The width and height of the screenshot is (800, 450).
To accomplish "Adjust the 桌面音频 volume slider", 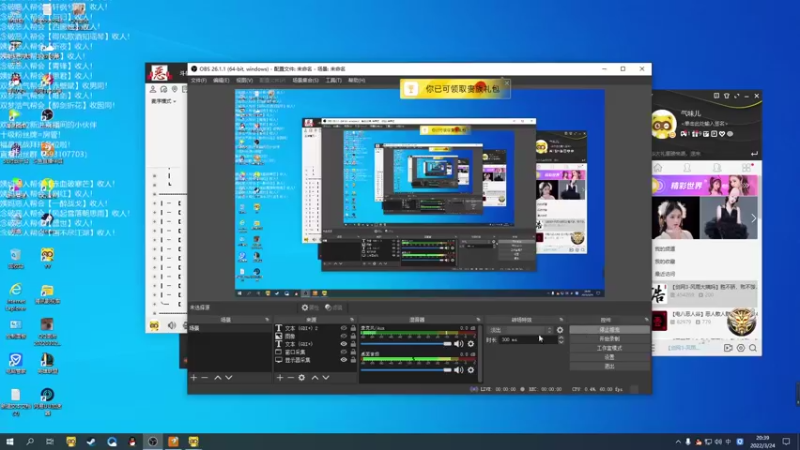I will pos(407,370).
